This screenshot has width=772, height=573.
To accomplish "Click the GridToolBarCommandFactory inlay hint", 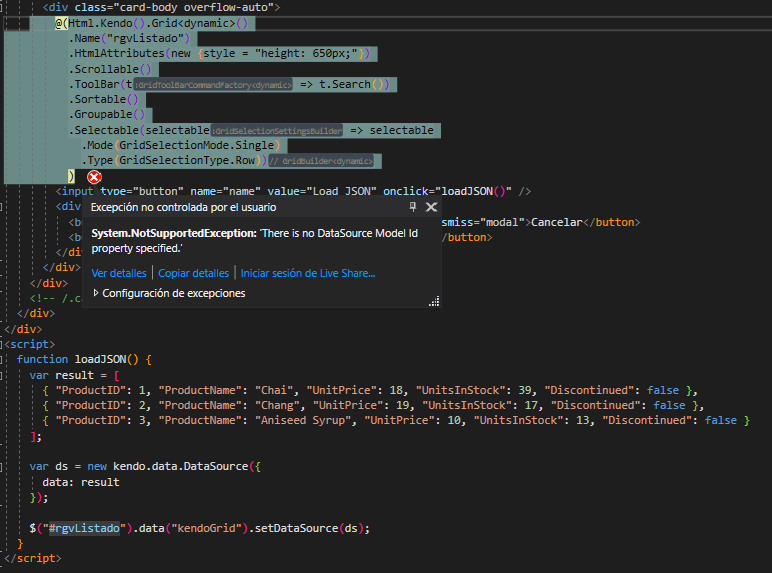I will [x=214, y=86].
